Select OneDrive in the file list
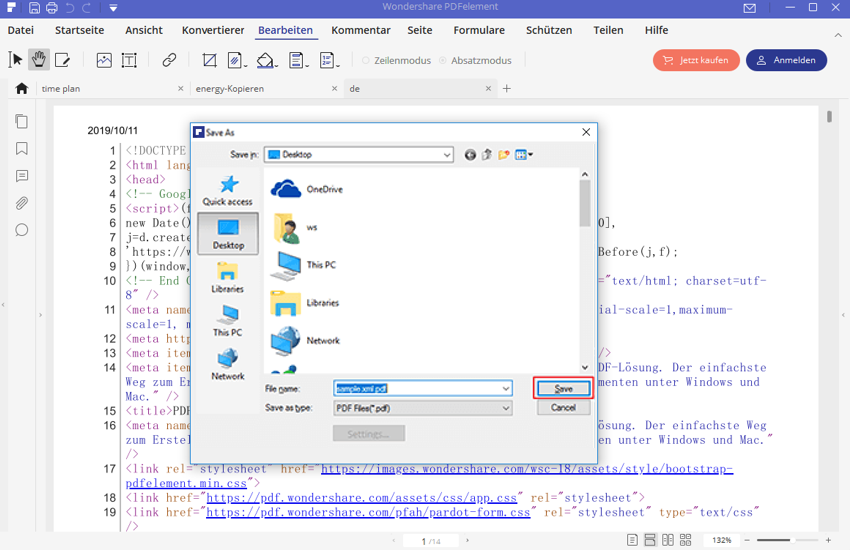Viewport: 850px width, 550px height. click(307, 189)
